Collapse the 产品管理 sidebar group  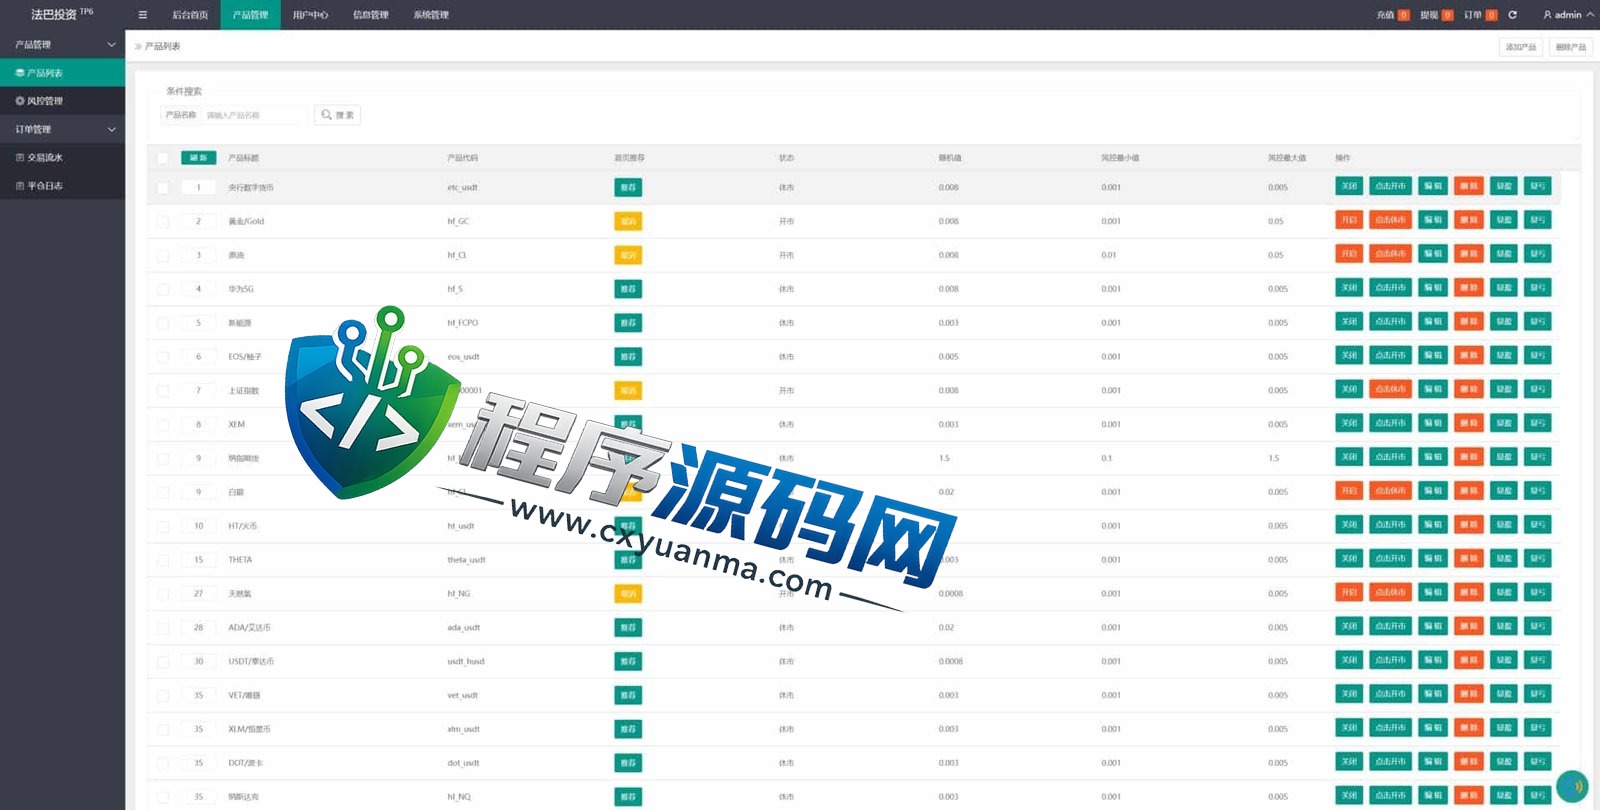pyautogui.click(x=62, y=45)
